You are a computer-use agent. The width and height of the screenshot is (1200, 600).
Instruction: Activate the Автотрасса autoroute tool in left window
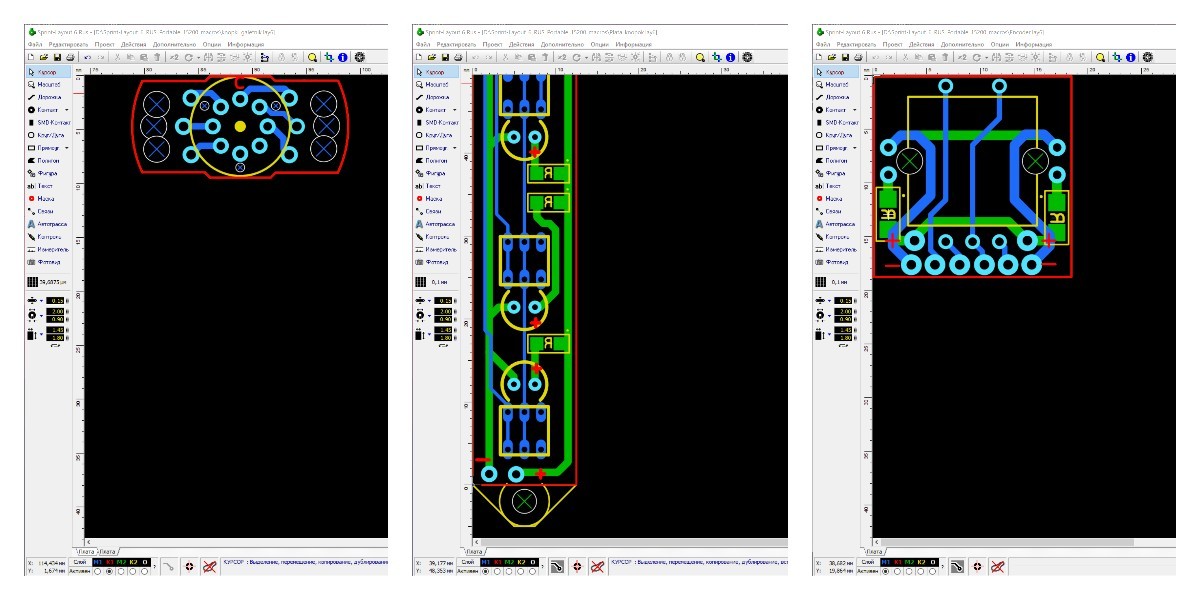click(x=47, y=224)
